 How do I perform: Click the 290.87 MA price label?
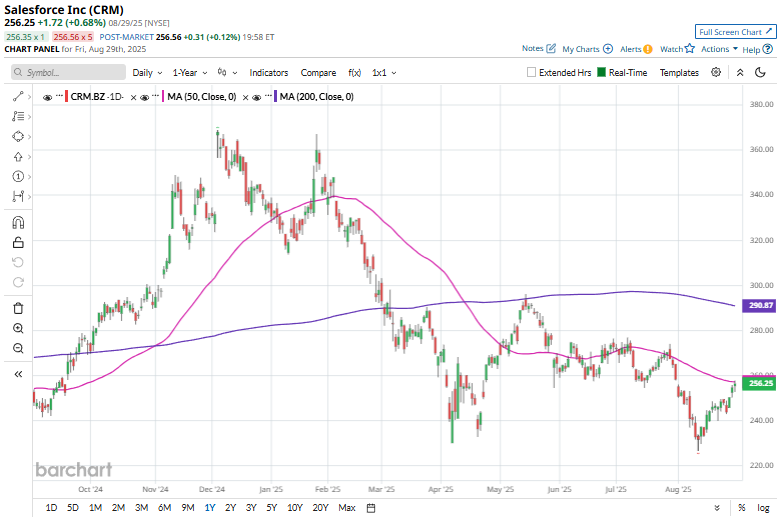point(759,305)
